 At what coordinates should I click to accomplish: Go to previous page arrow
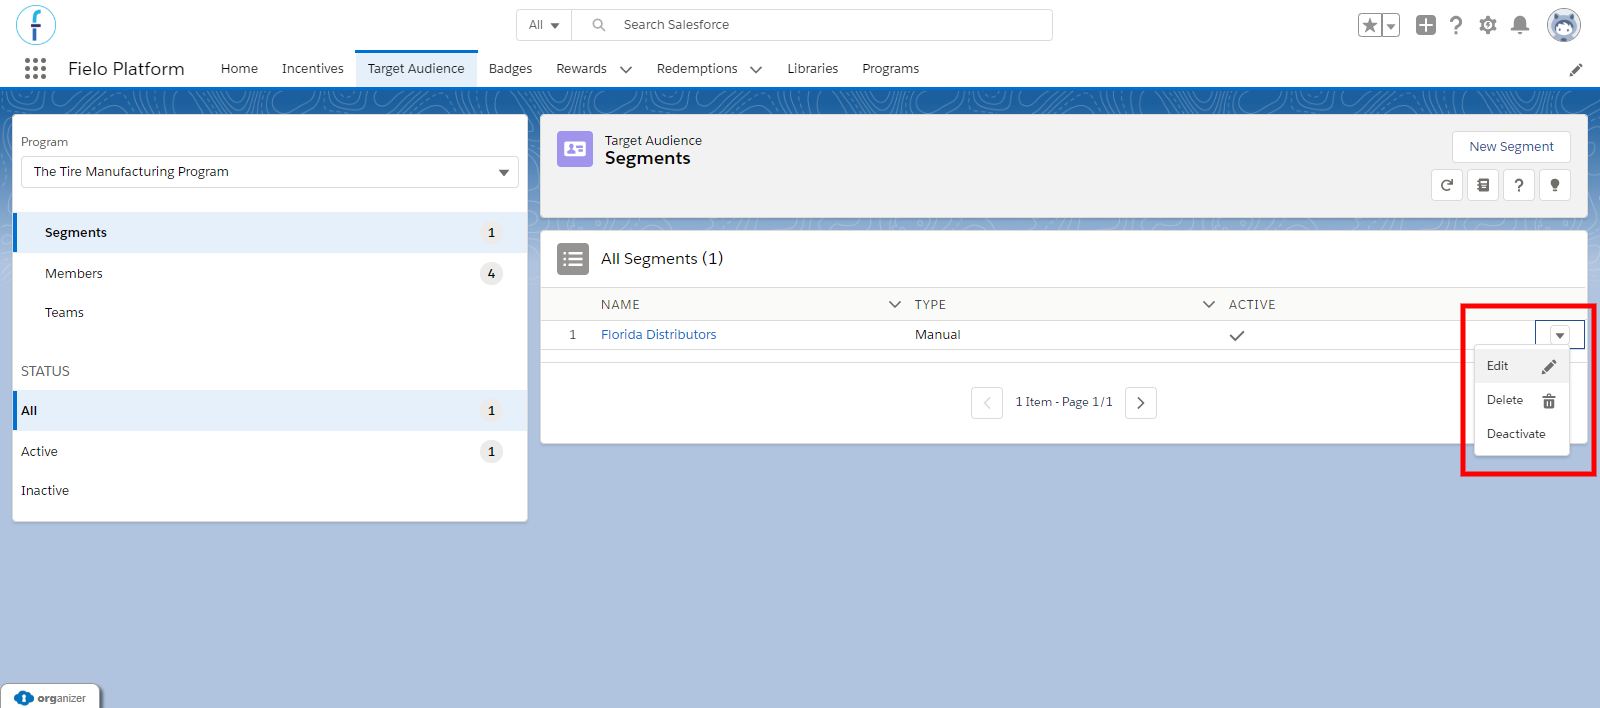pos(987,403)
